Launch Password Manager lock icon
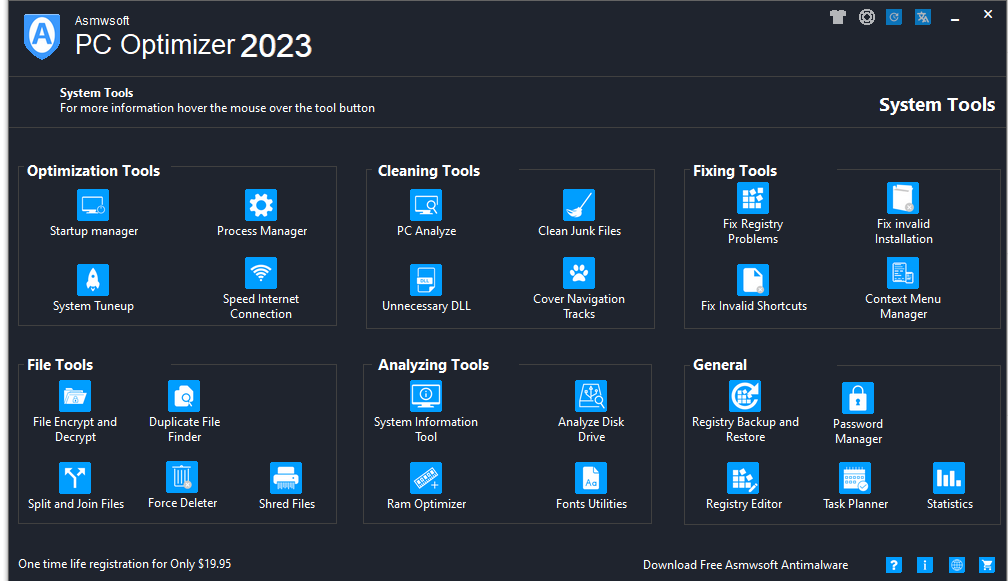 (x=858, y=398)
